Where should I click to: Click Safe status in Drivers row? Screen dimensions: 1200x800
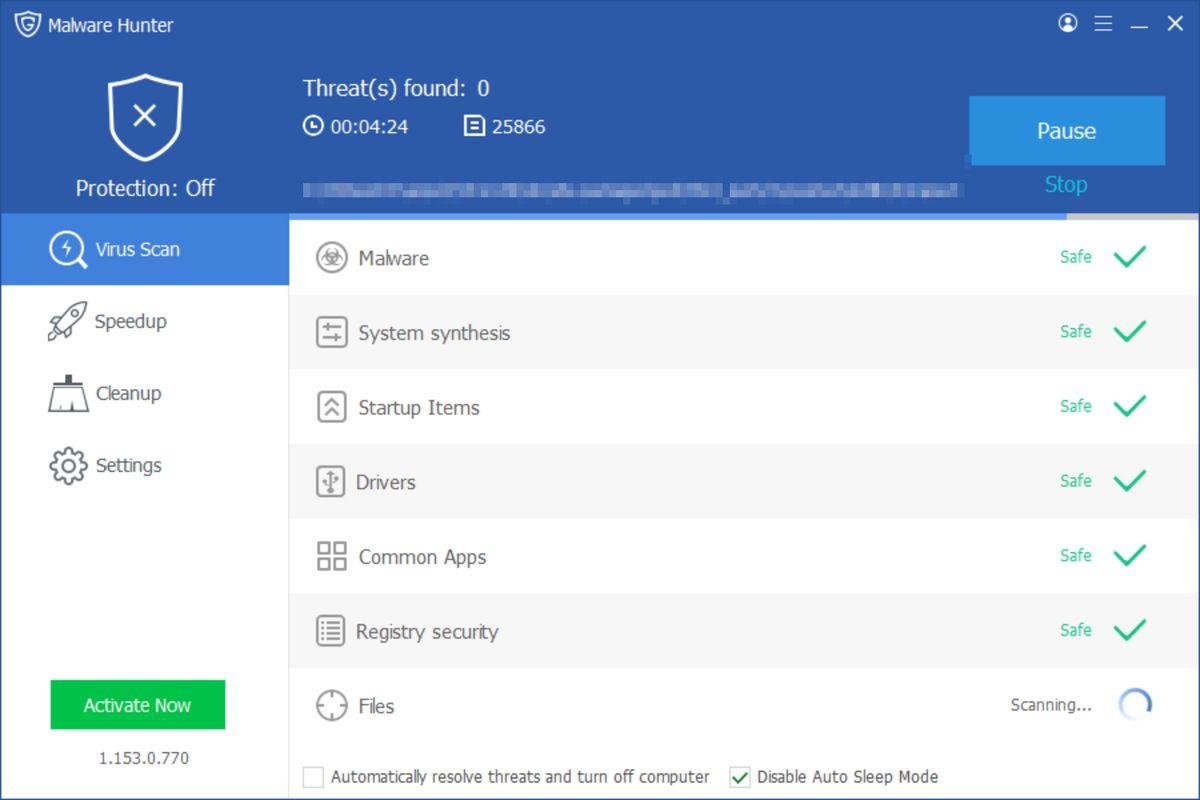click(x=1075, y=481)
